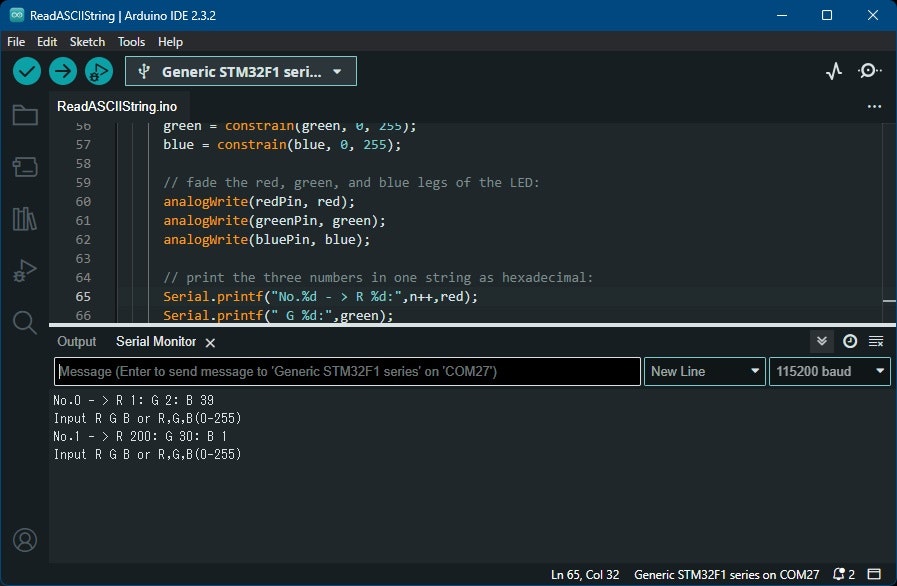Open the Boards Manager sidebar icon
The height and width of the screenshot is (586, 897).
pos(25,167)
